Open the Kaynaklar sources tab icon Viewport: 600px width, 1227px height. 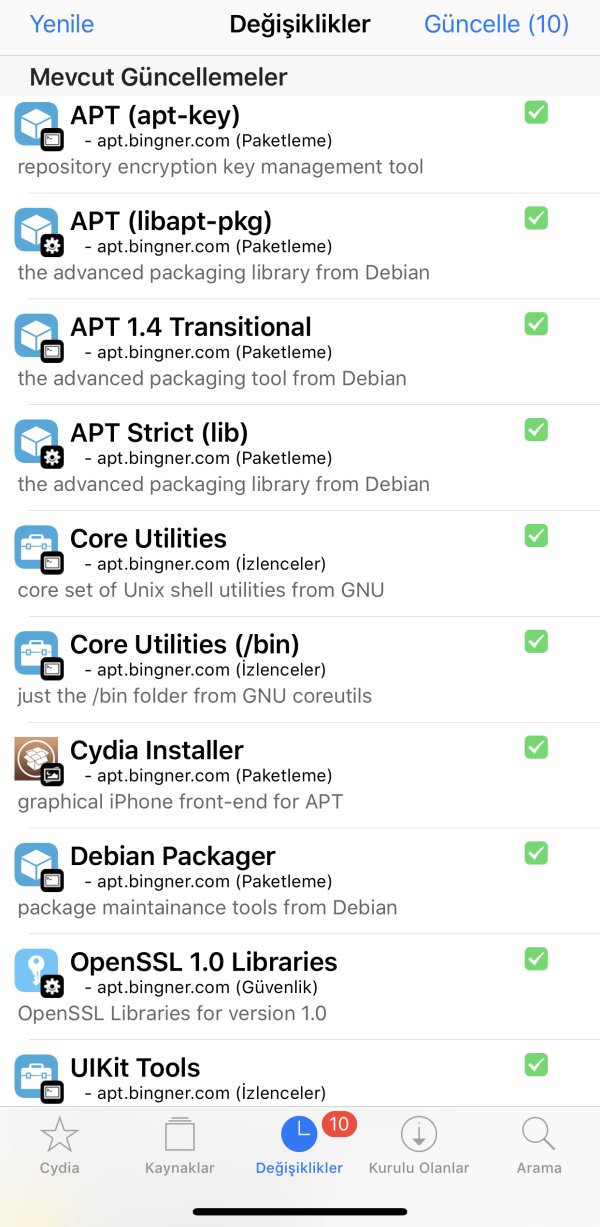click(x=180, y=1135)
